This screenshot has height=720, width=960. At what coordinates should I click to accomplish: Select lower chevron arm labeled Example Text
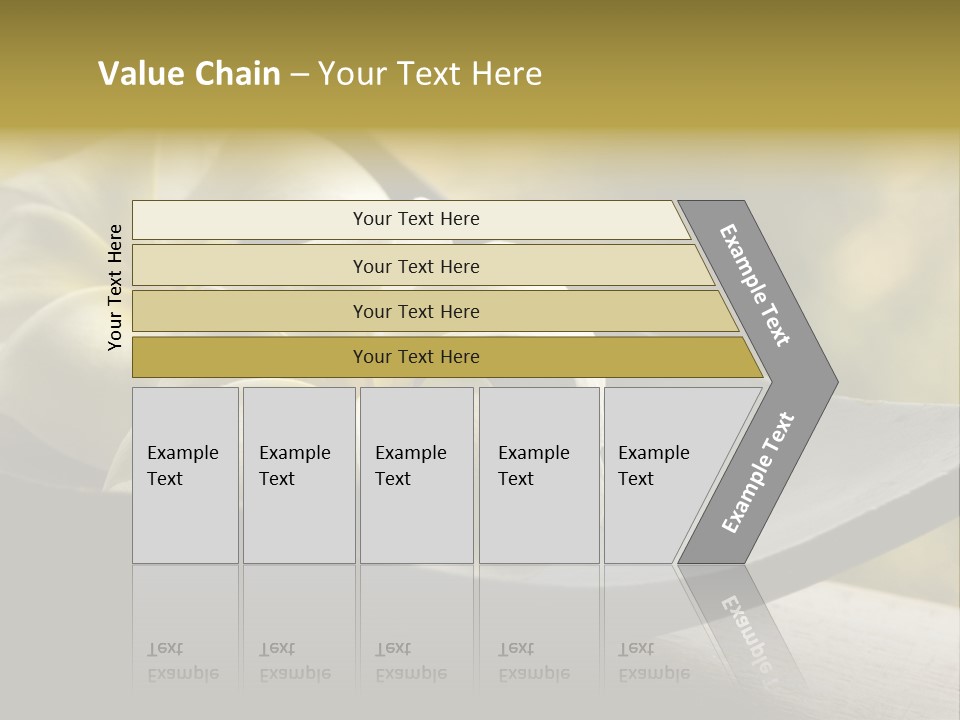click(758, 473)
